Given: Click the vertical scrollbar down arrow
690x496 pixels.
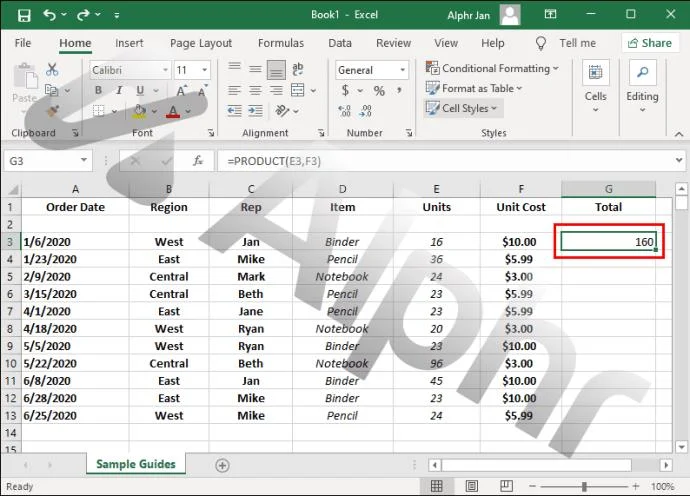Looking at the screenshot, I should [x=681, y=447].
